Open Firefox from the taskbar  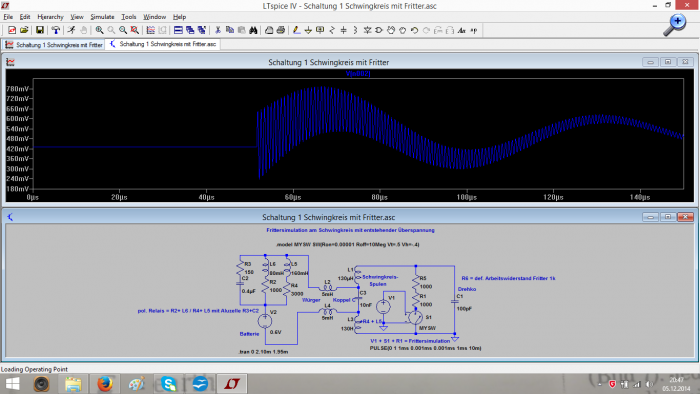pyautogui.click(x=104, y=383)
